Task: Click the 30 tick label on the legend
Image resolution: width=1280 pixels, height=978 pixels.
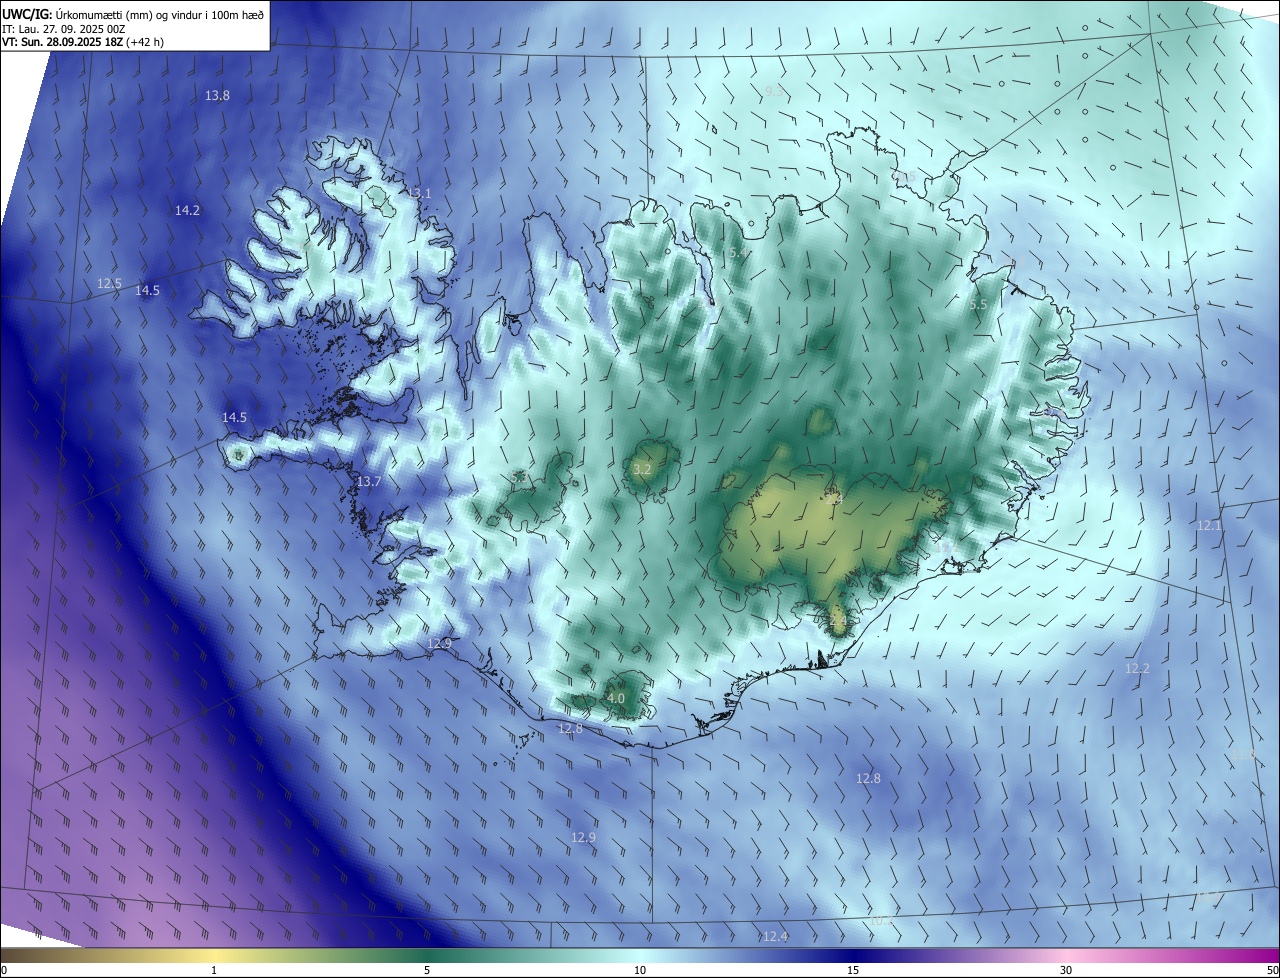Action: [x=1066, y=971]
